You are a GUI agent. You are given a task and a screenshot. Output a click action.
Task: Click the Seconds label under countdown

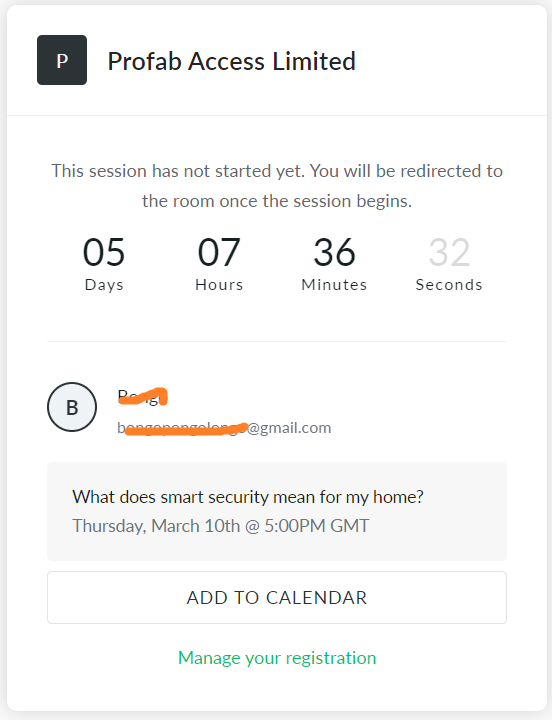point(449,285)
